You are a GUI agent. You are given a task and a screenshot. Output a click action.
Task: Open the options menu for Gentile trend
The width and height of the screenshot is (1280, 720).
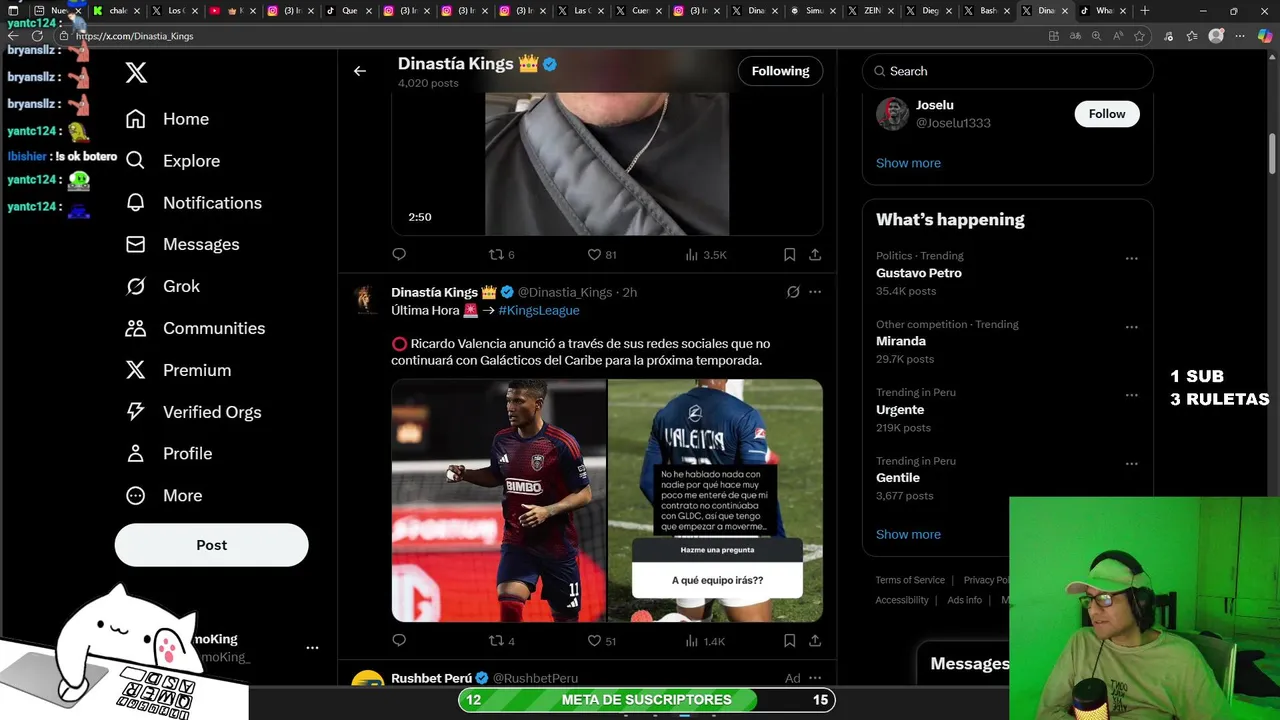[x=1131, y=464]
